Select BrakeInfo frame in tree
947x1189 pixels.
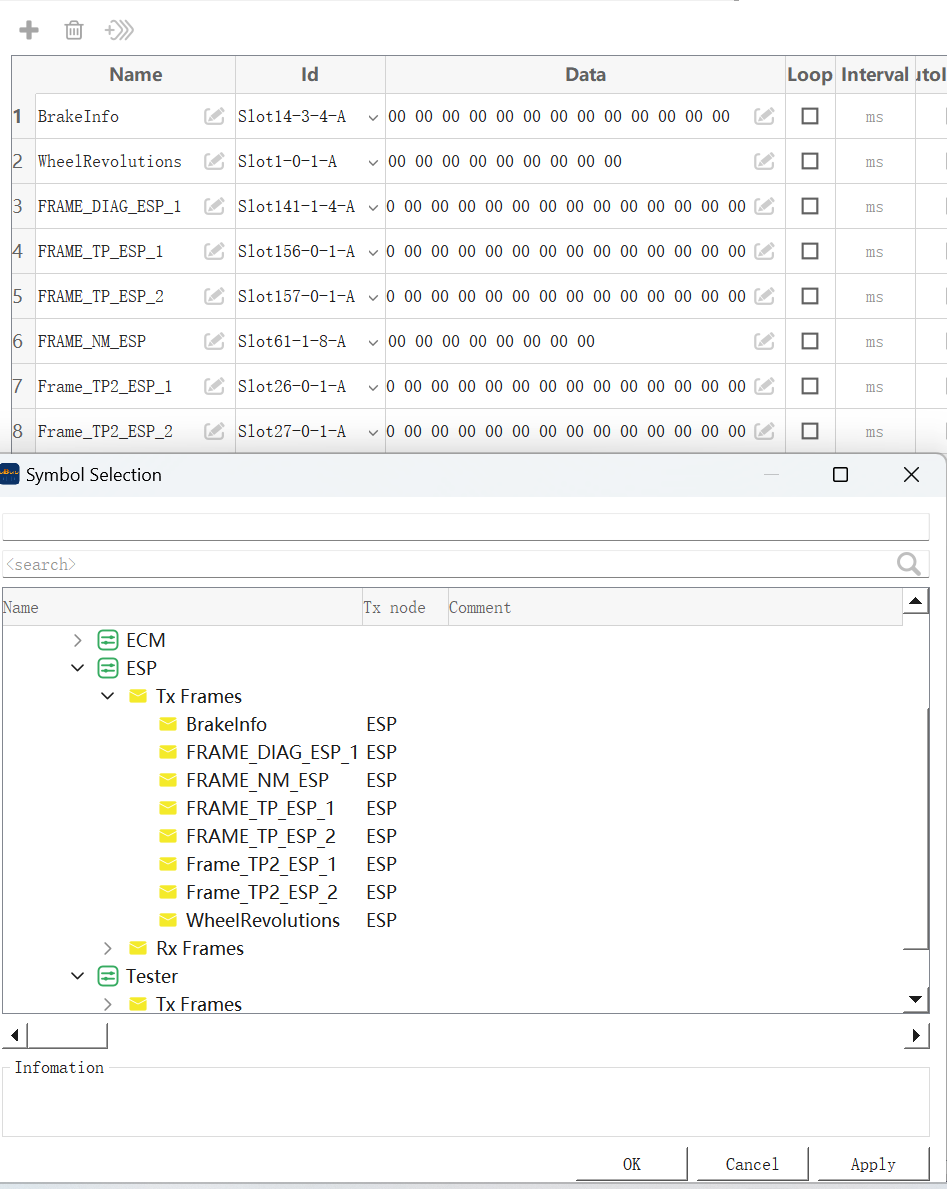click(x=226, y=724)
